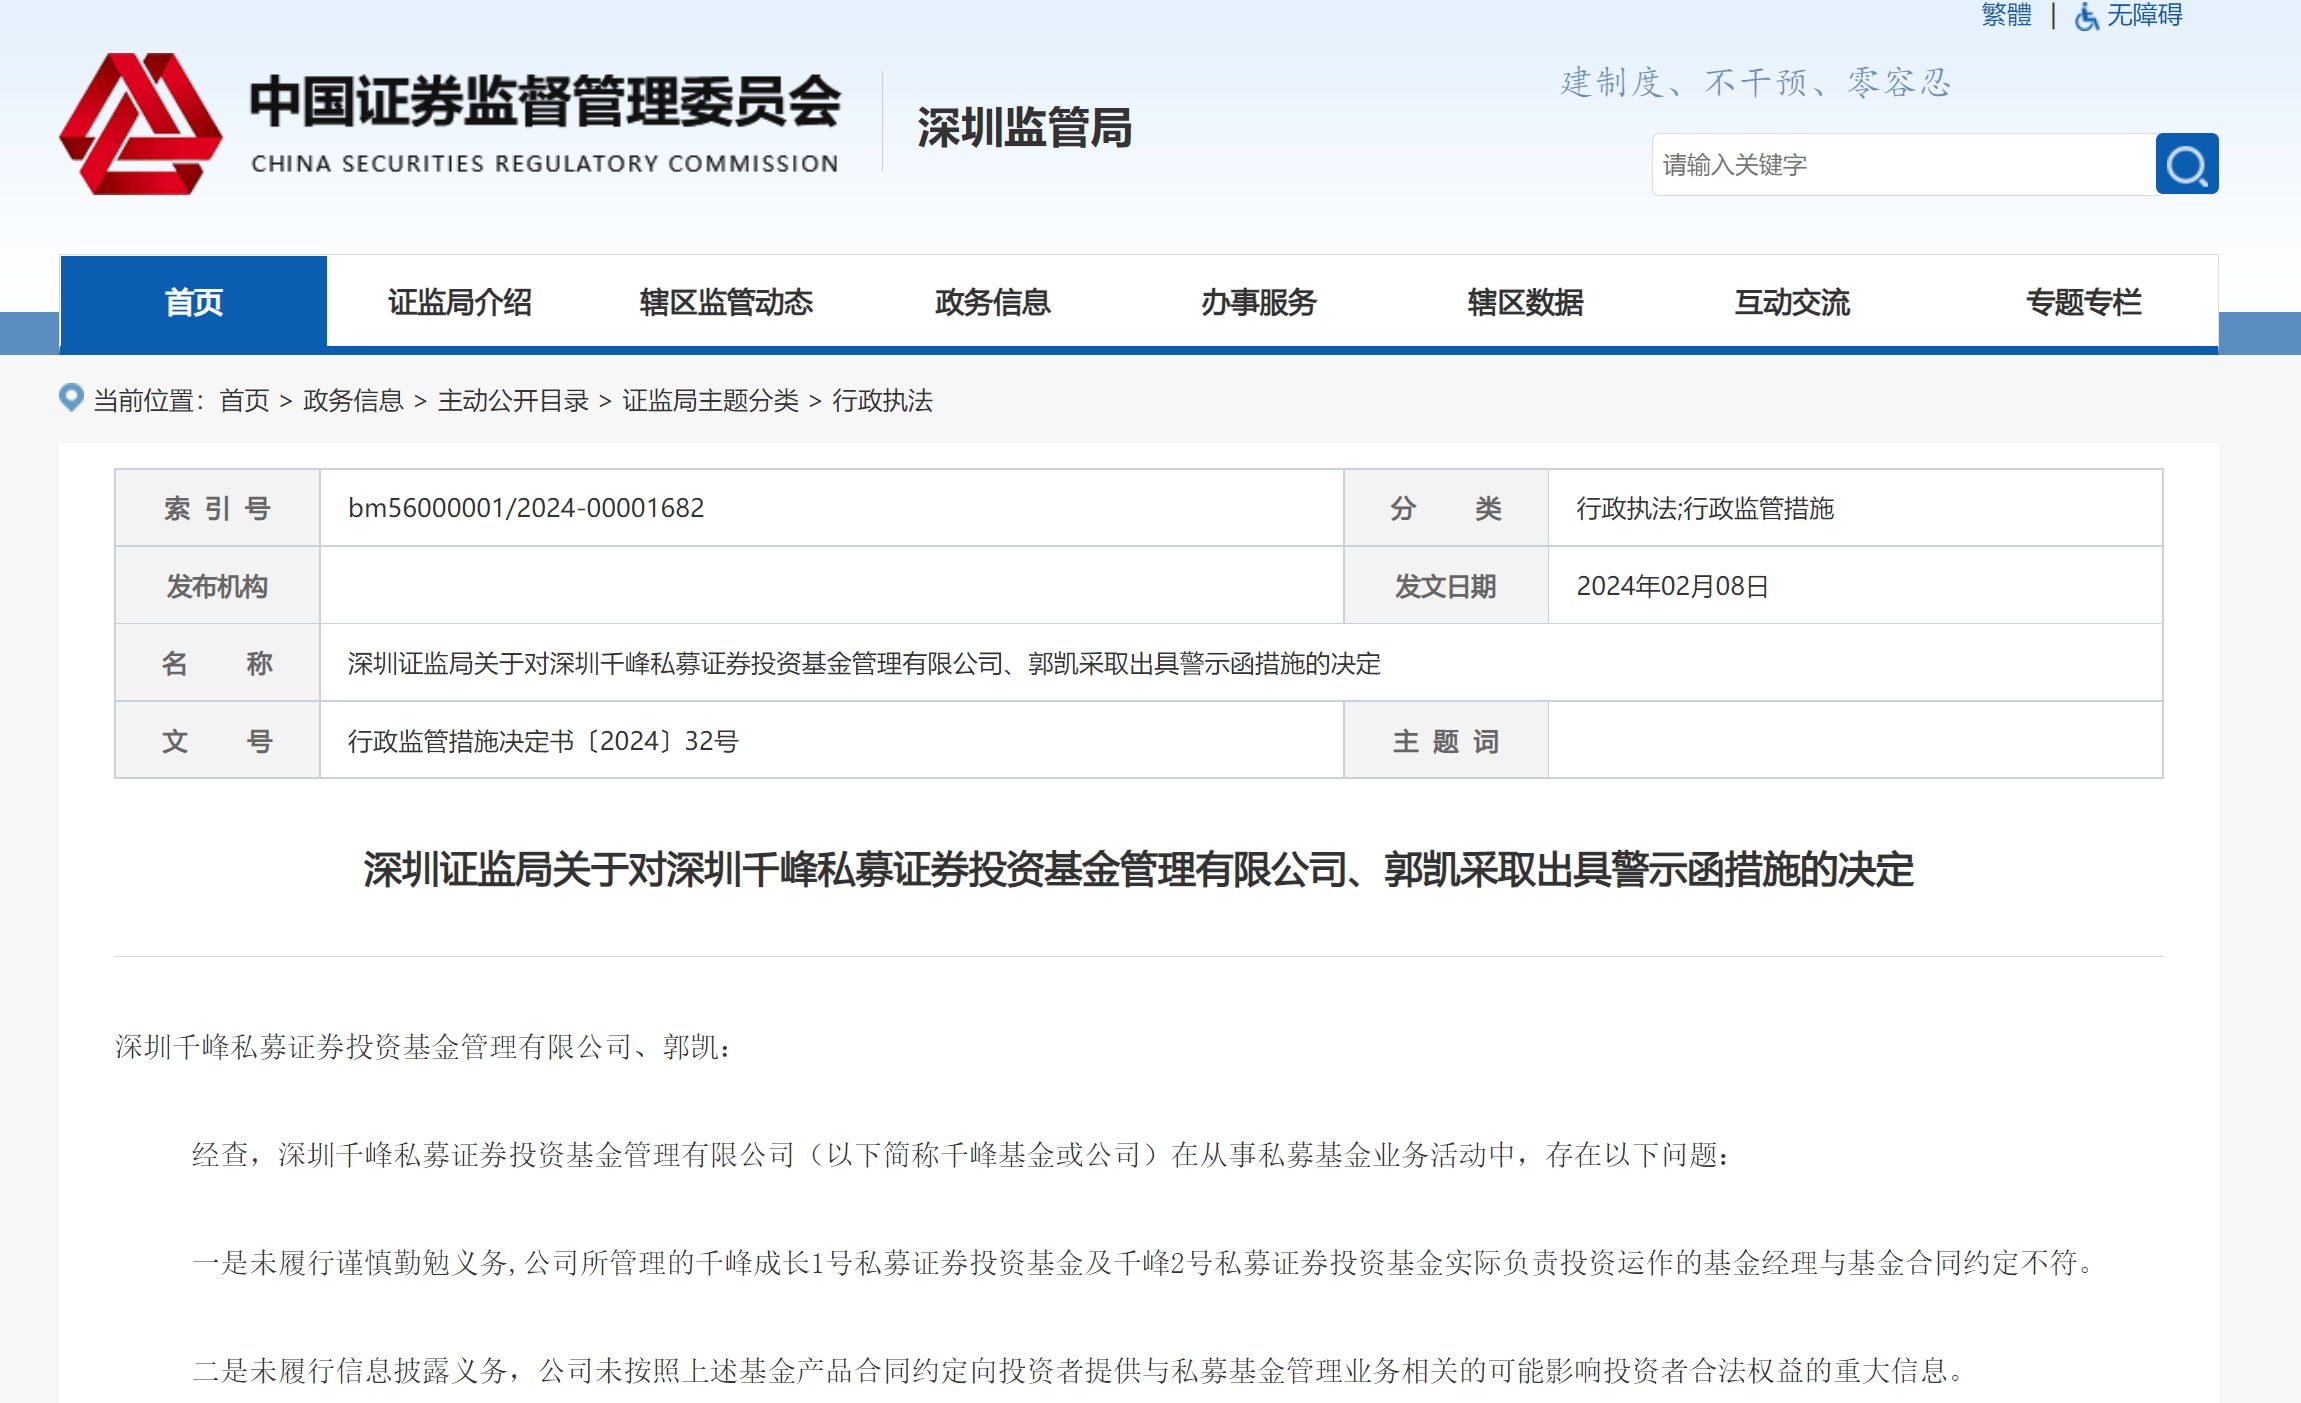
Task: Open the 专题专栏 menu item
Action: click(x=2084, y=301)
